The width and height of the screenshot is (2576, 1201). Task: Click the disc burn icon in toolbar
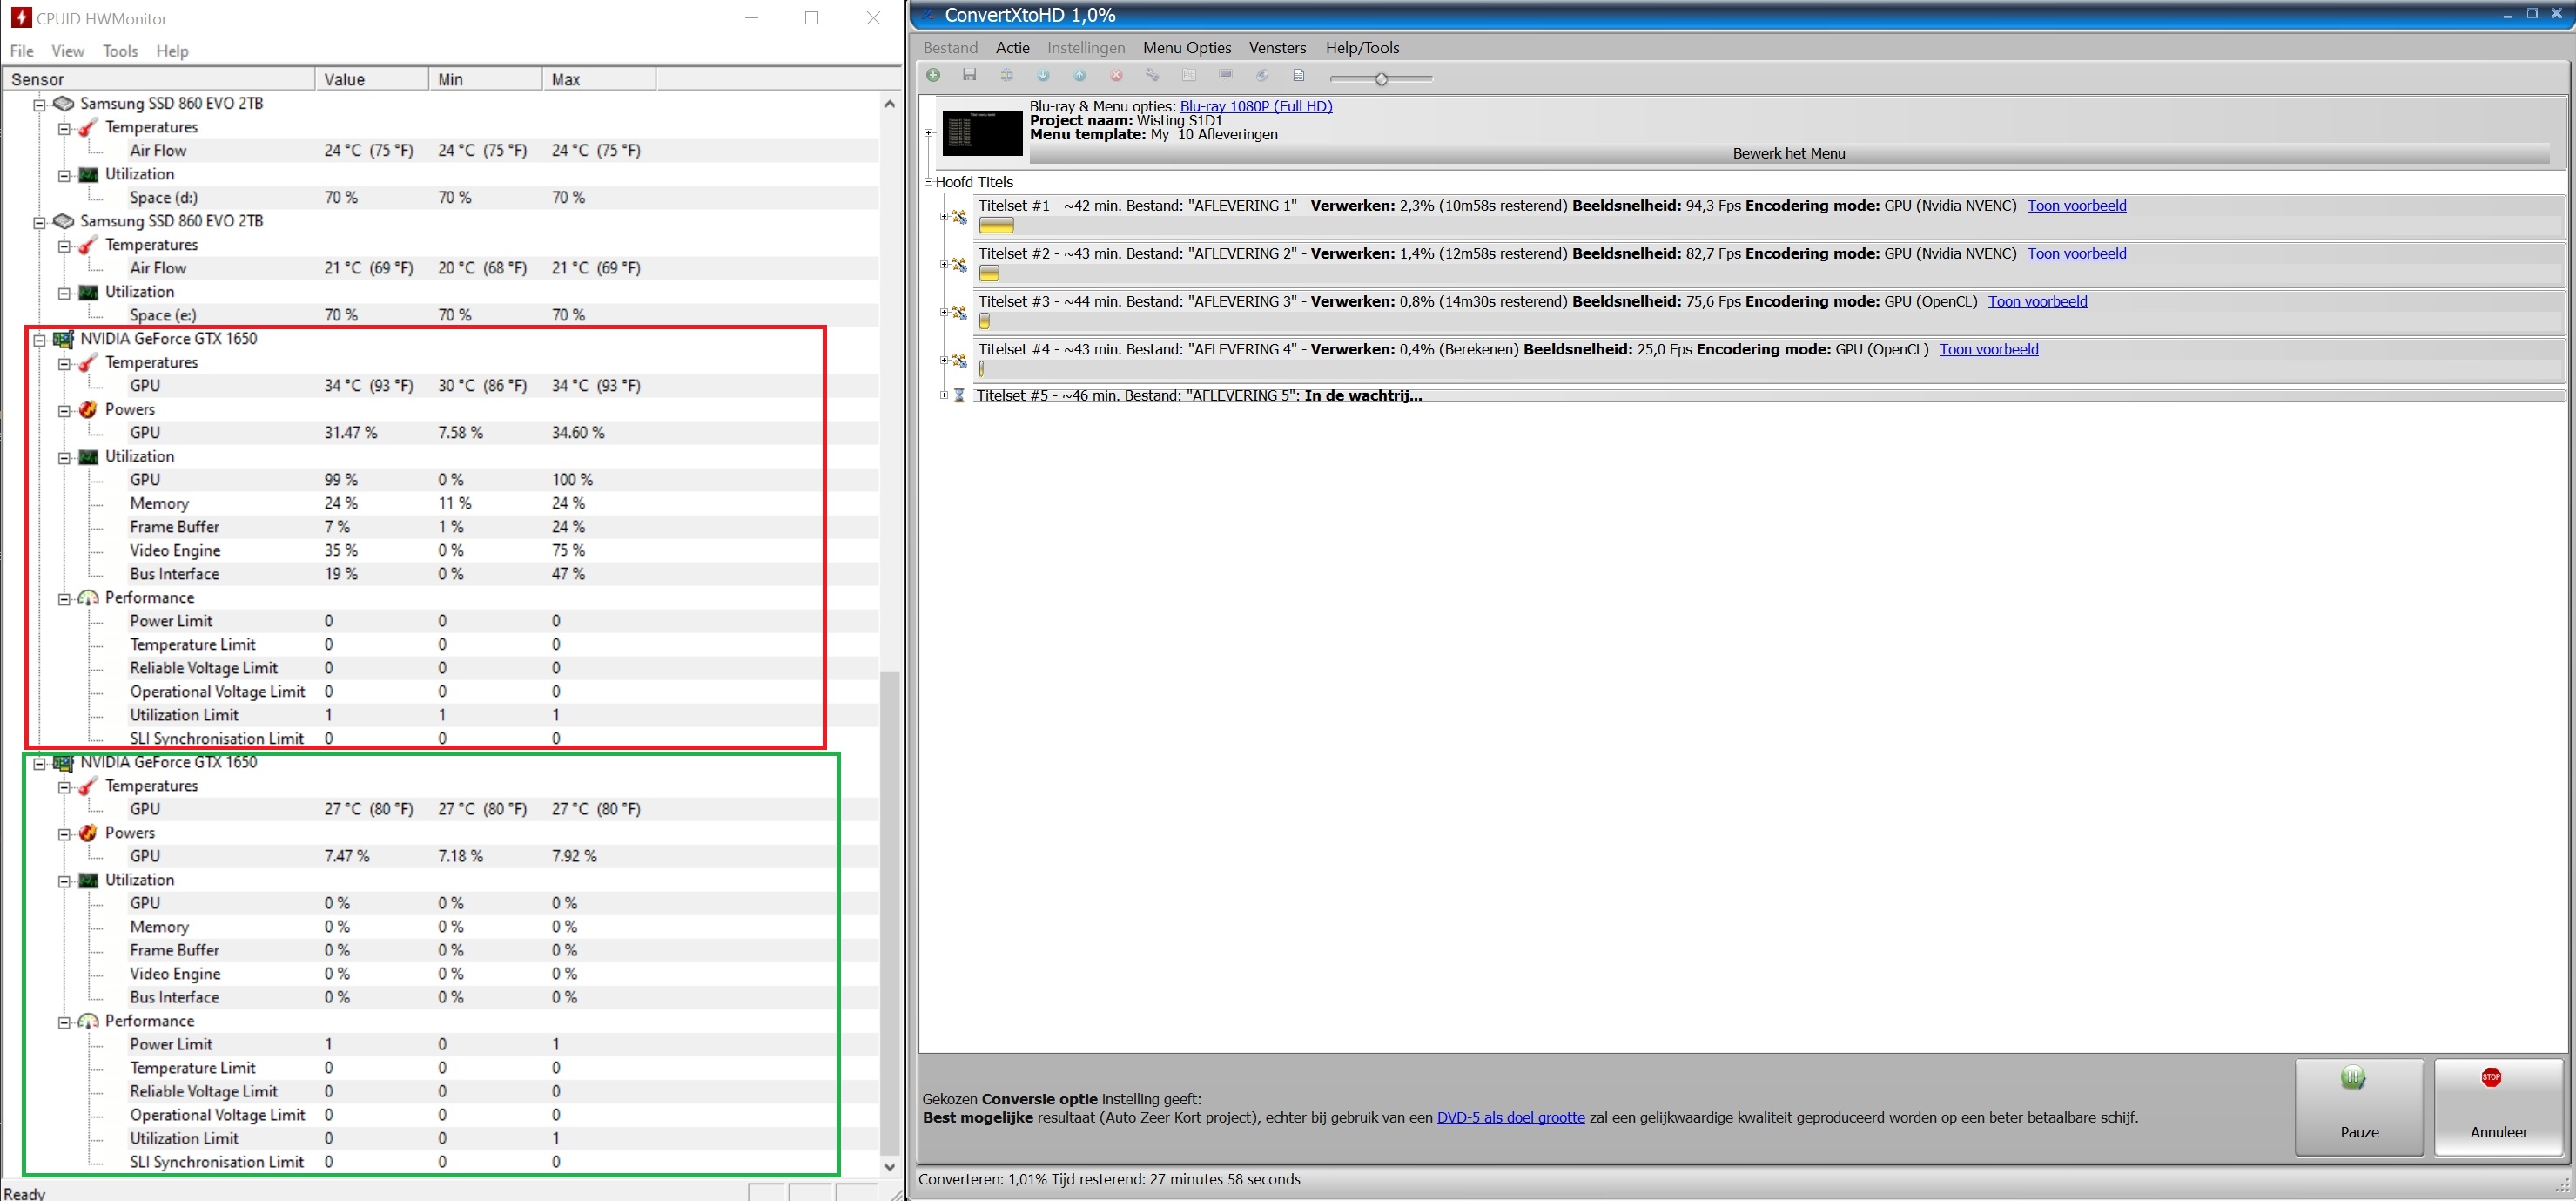pyautogui.click(x=1262, y=75)
